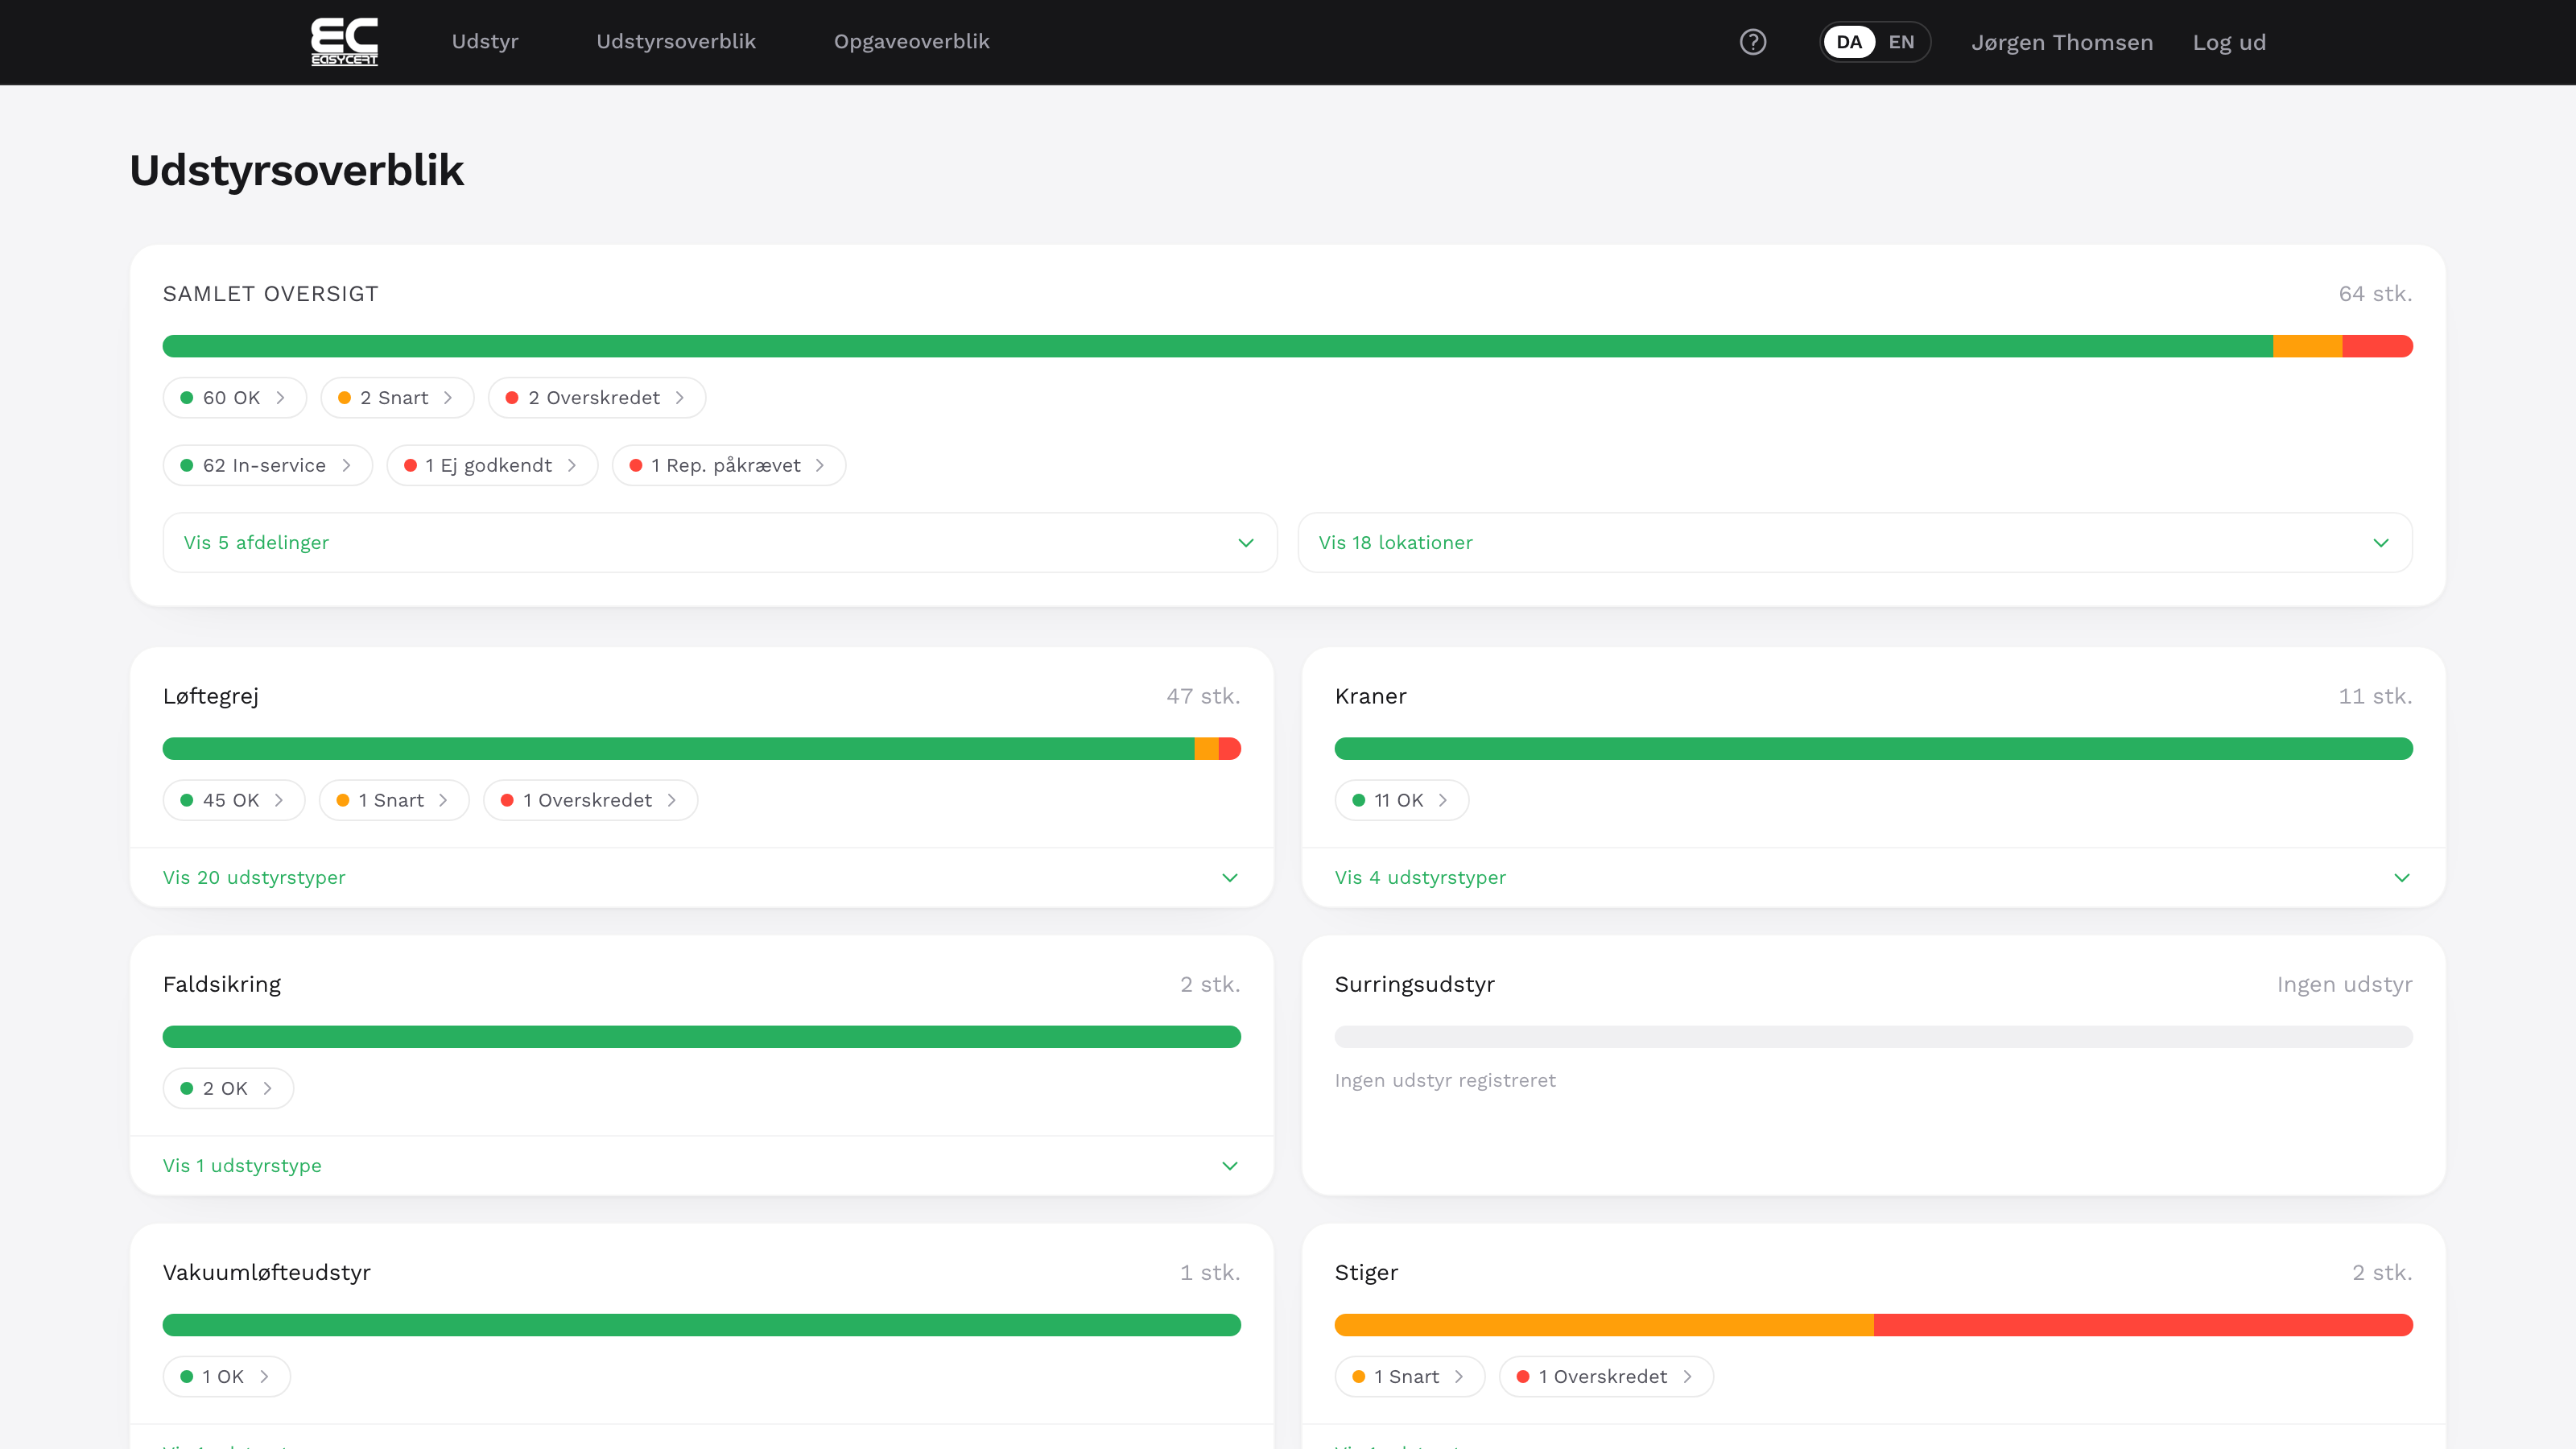Viewport: 2576px width, 1449px height.
Task: Click the SAMLET OVERSIGT heading
Action: [271, 294]
